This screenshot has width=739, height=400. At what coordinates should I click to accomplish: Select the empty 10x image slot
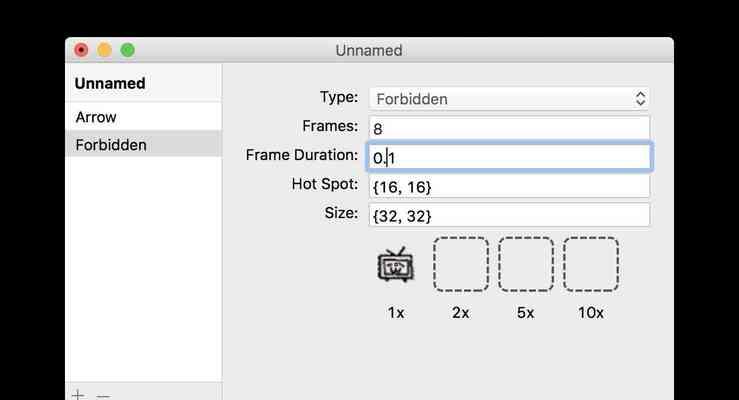pos(591,264)
